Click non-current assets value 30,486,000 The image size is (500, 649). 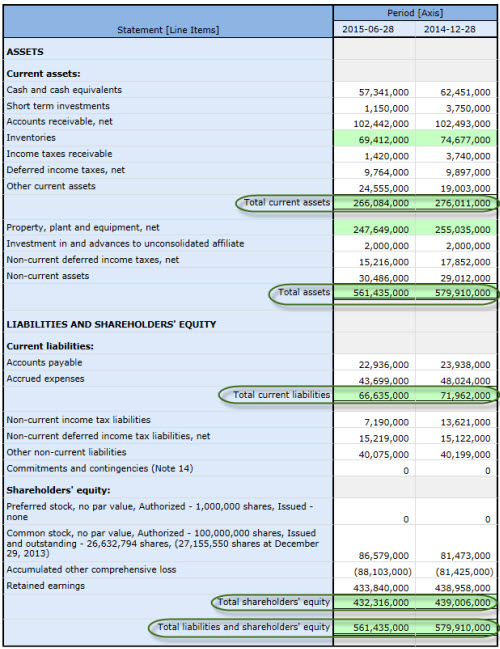(384, 278)
